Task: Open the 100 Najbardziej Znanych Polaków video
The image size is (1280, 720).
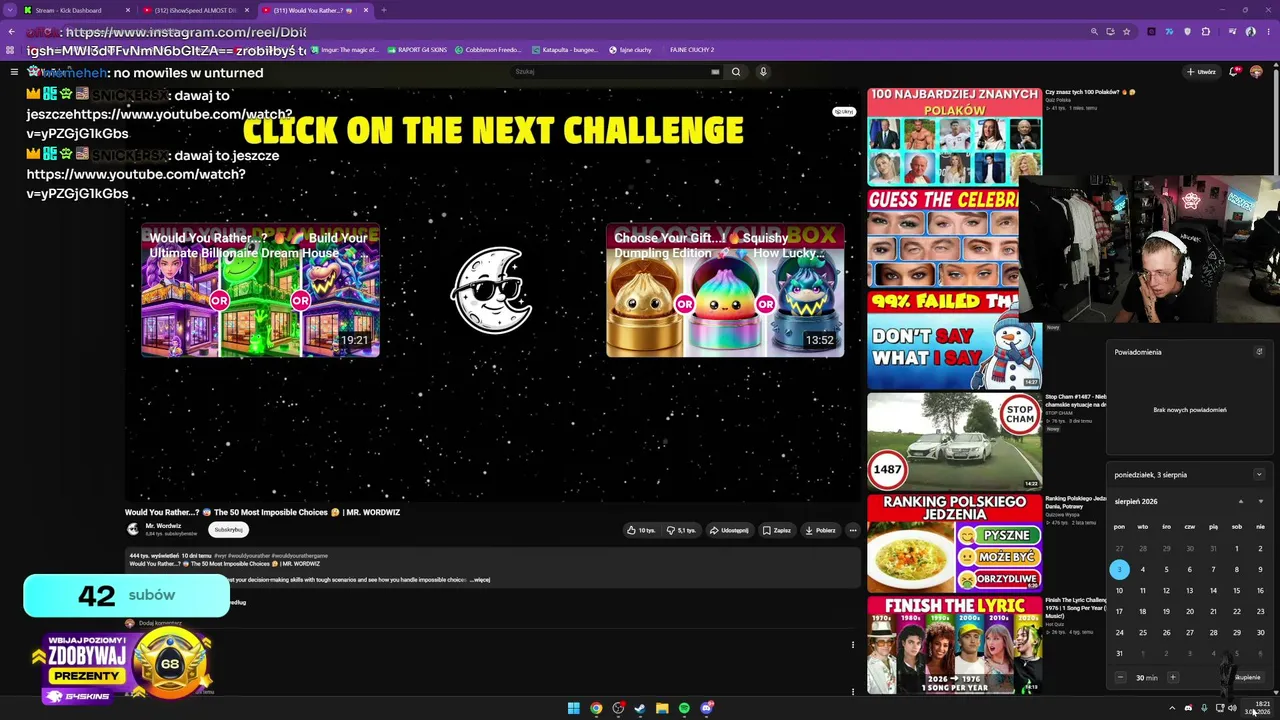Action: [x=954, y=136]
